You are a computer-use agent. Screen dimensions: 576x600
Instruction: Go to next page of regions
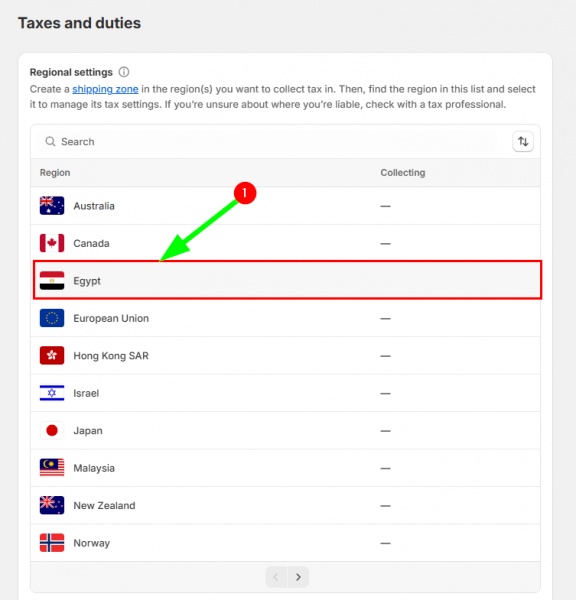tap(298, 577)
